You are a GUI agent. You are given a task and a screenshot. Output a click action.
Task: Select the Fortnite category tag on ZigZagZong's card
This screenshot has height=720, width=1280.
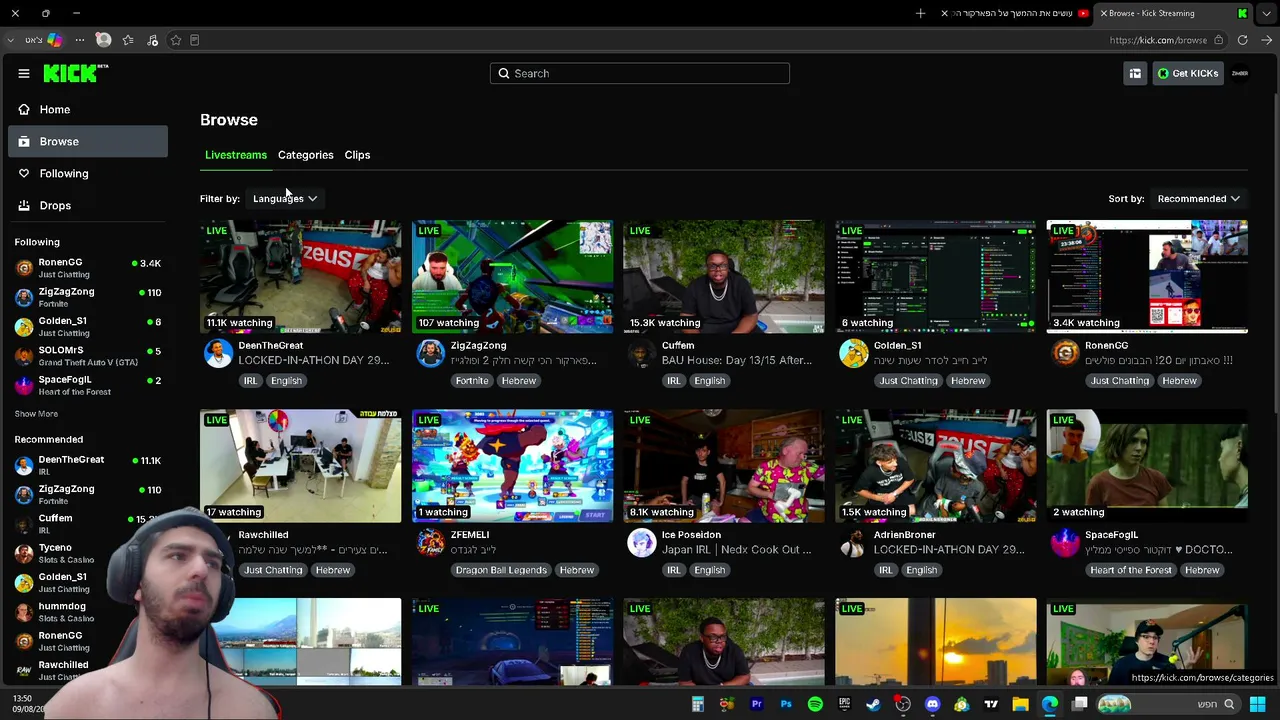click(472, 381)
